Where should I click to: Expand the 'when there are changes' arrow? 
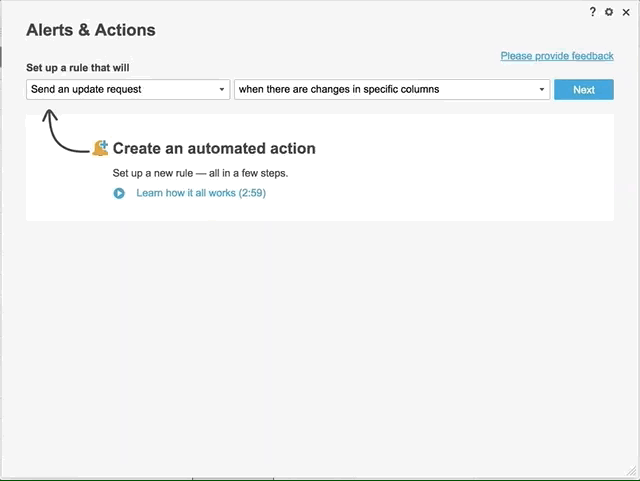point(542,89)
